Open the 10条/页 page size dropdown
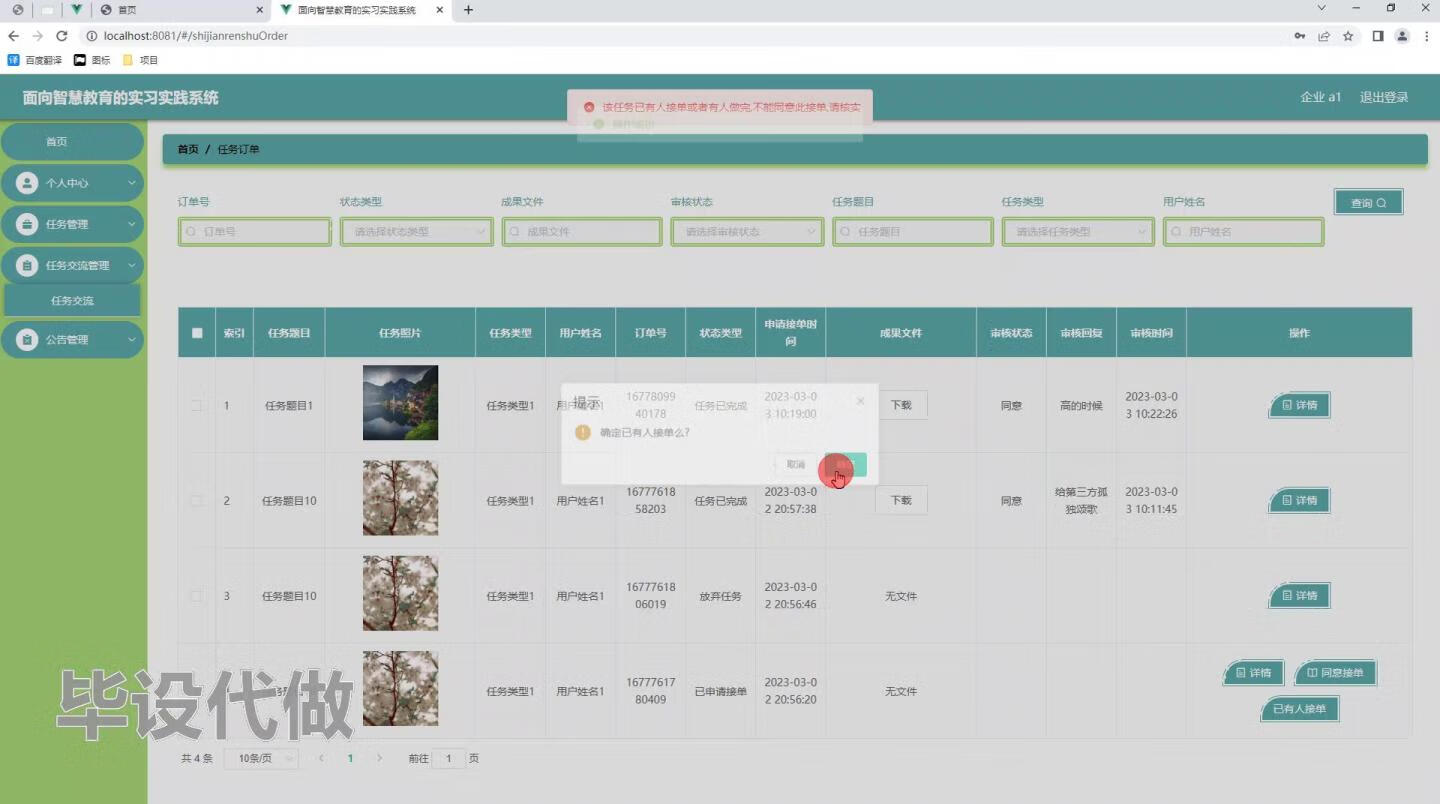Image resolution: width=1440 pixels, height=804 pixels. point(261,758)
